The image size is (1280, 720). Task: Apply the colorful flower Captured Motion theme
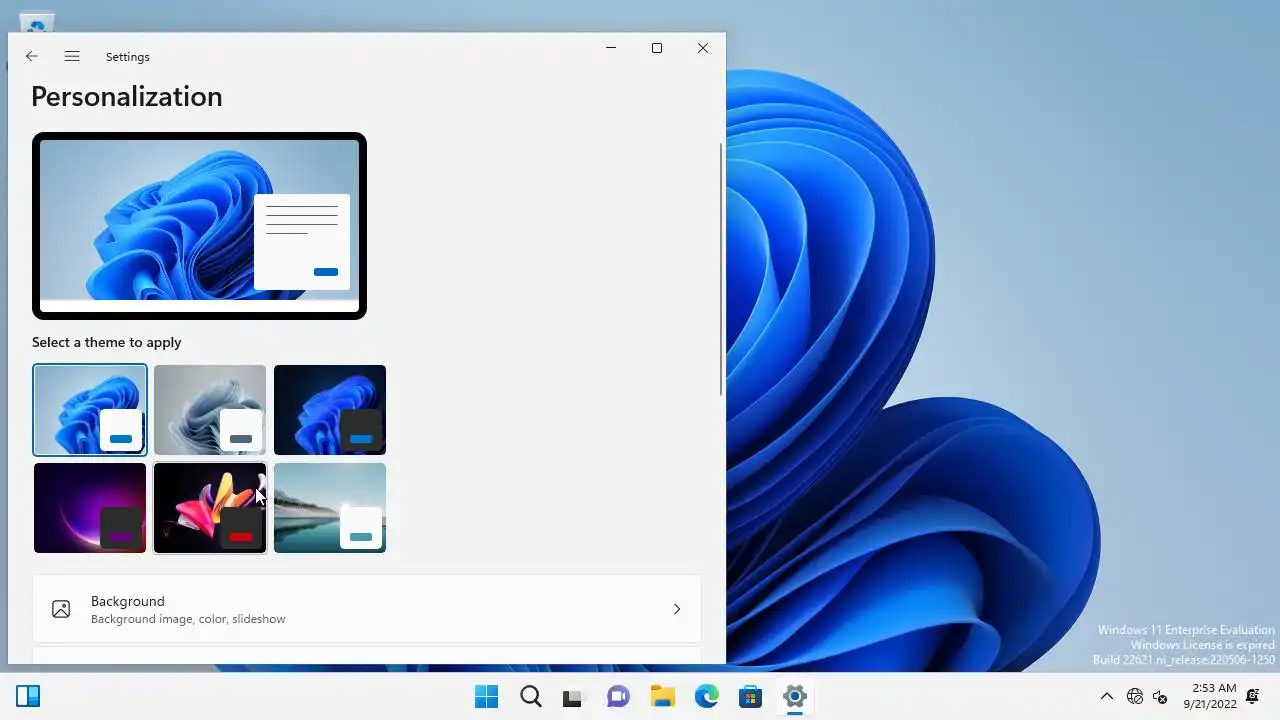(x=210, y=508)
